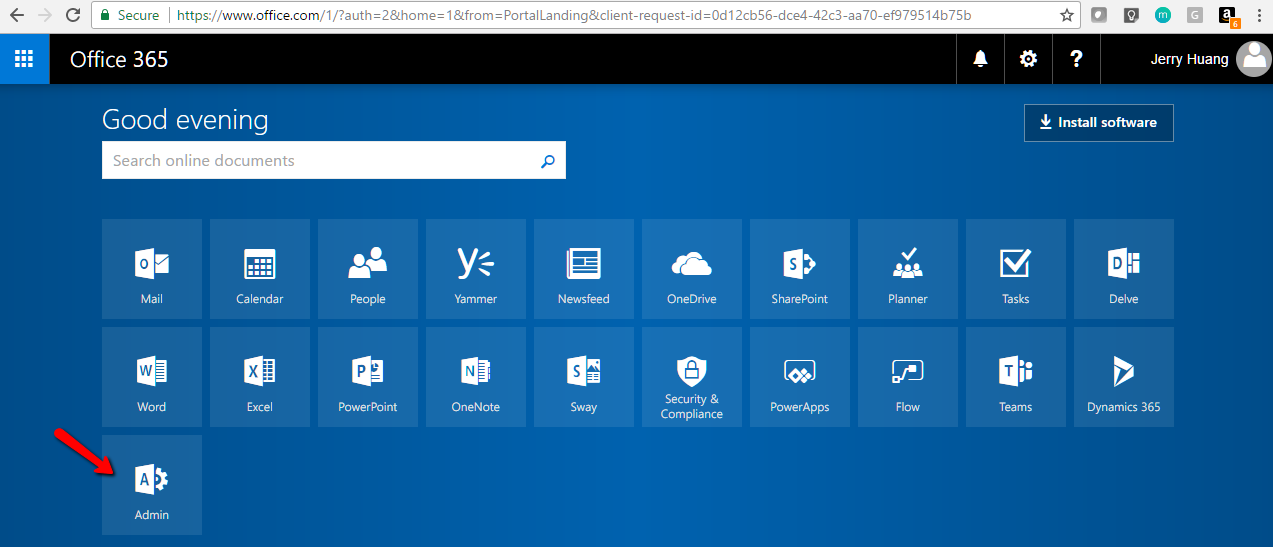The image size is (1273, 547).
Task: Open the Dynamics 365 tile
Action: pyautogui.click(x=1124, y=377)
